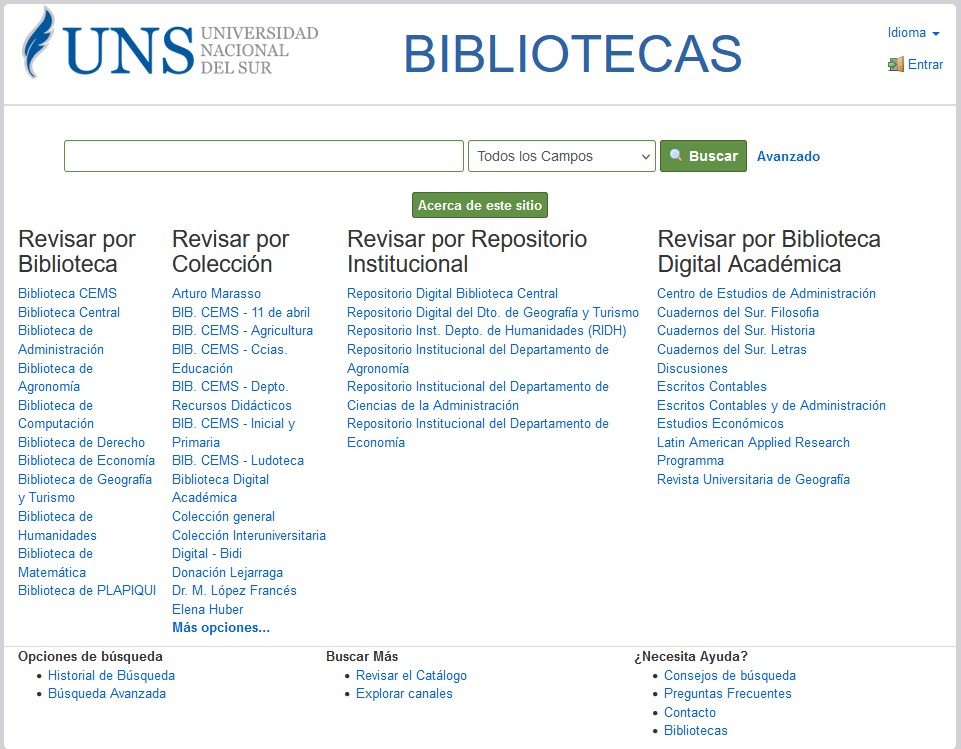The width and height of the screenshot is (961, 749).
Task: Open the Todos los Campos field selector
Action: (x=562, y=156)
